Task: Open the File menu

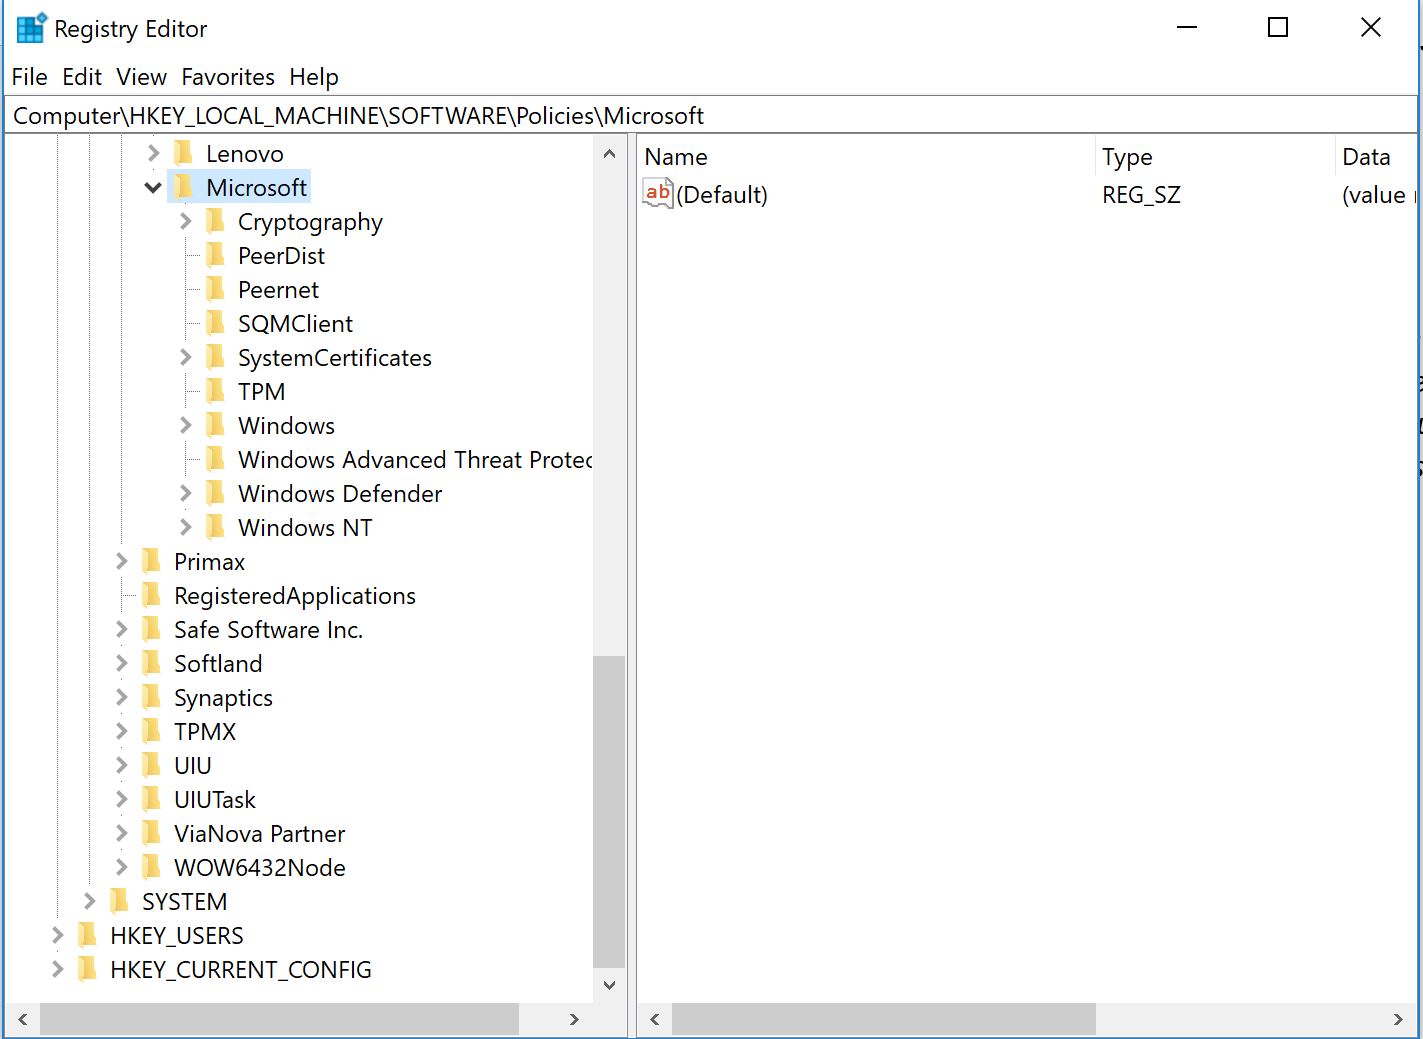Action: click(30, 77)
